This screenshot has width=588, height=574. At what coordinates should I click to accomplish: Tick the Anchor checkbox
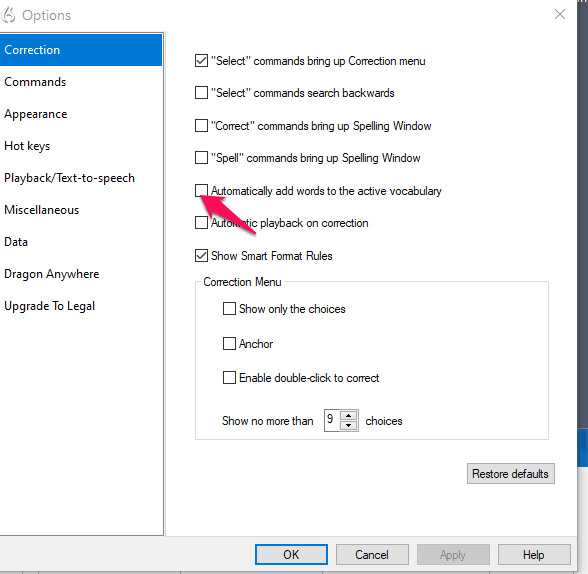tap(229, 343)
